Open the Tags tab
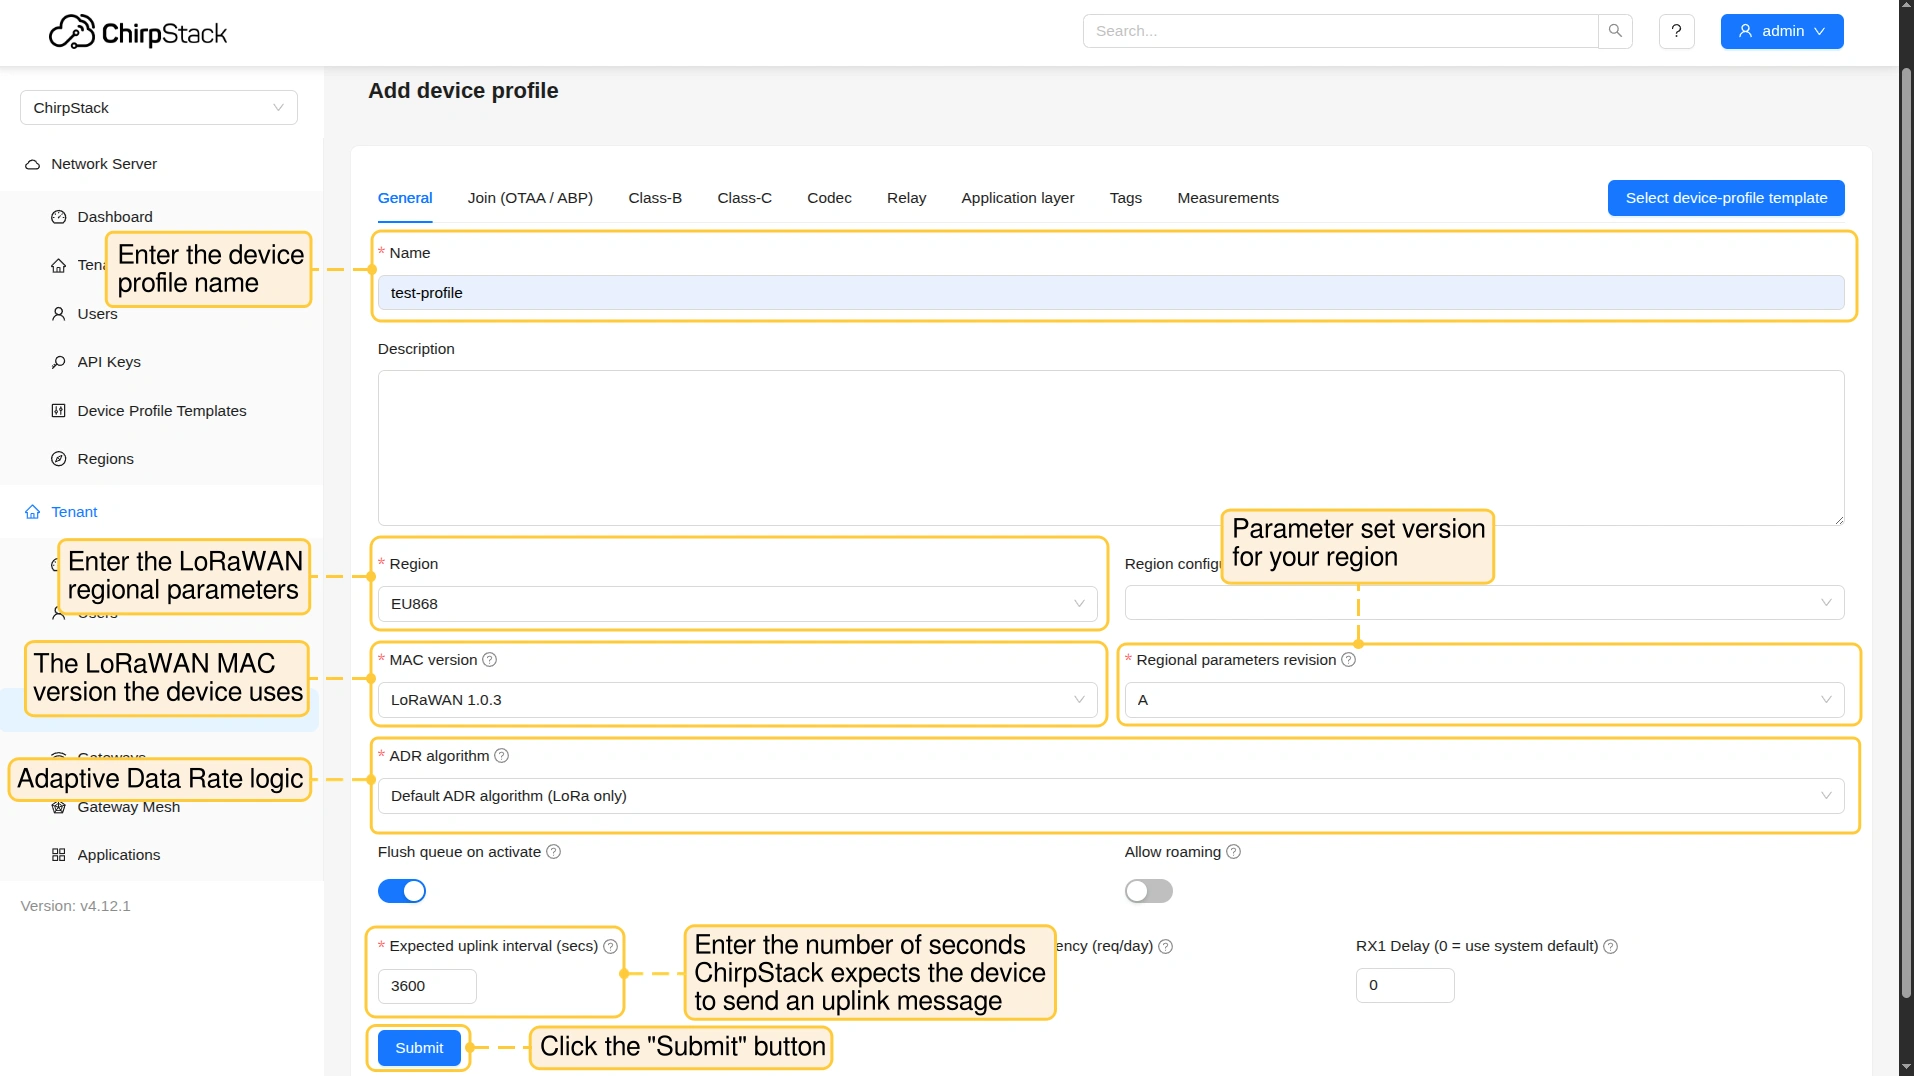 [x=1126, y=198]
